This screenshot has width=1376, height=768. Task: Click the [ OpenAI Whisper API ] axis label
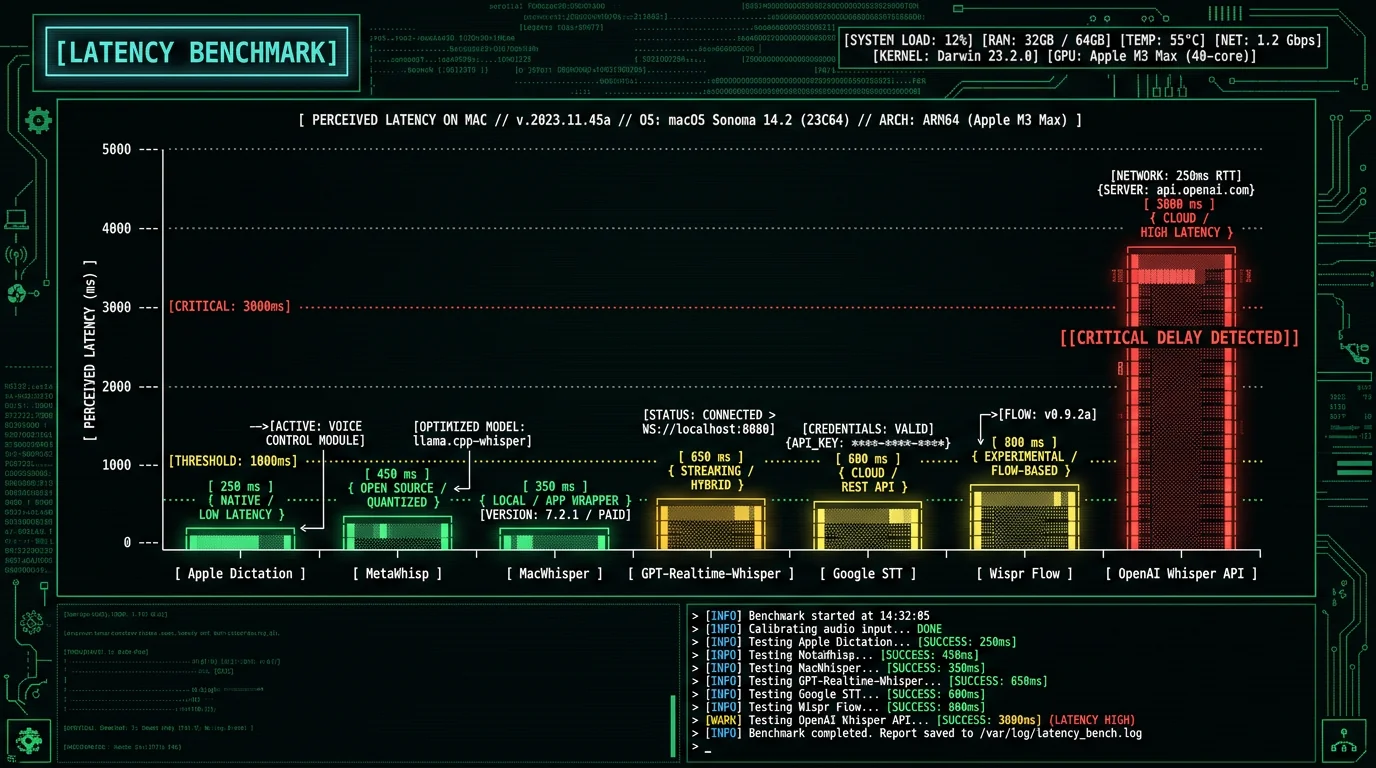pos(1181,573)
